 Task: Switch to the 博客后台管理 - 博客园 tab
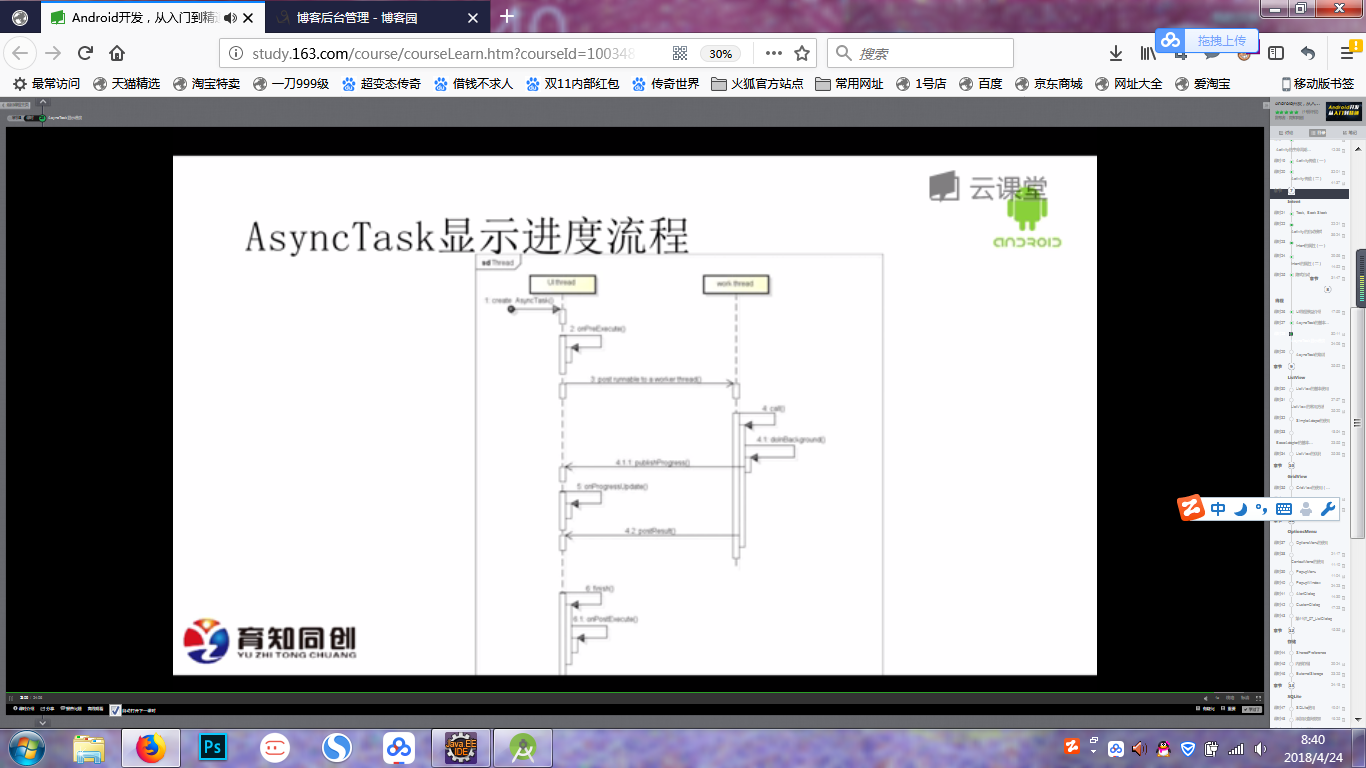[x=370, y=17]
